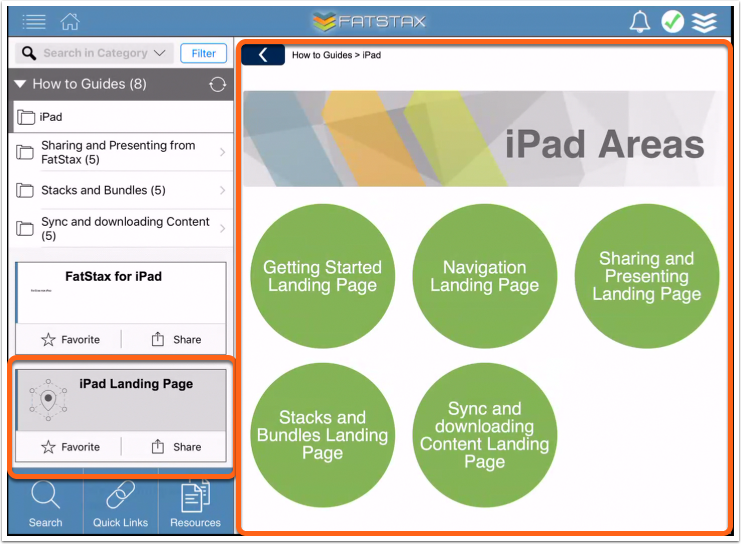Click the Search in Category field
This screenshot has height=544, width=741.
tap(95, 53)
